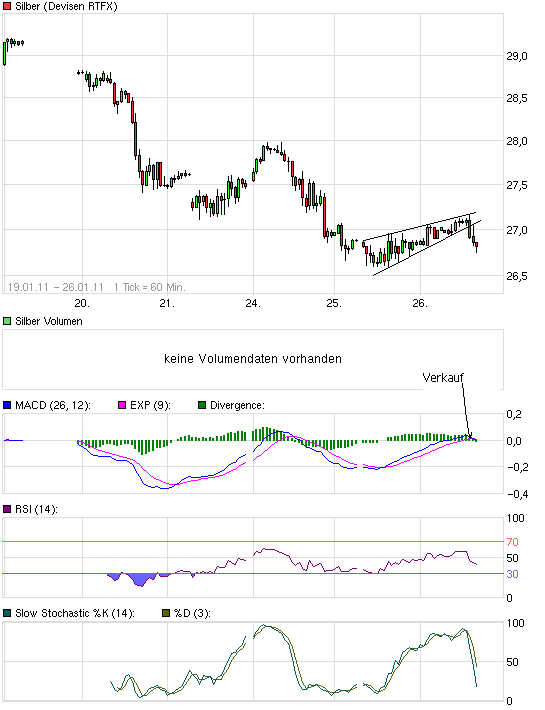Select the 24. date label on the axis
This screenshot has height=710, width=545.
click(x=253, y=303)
